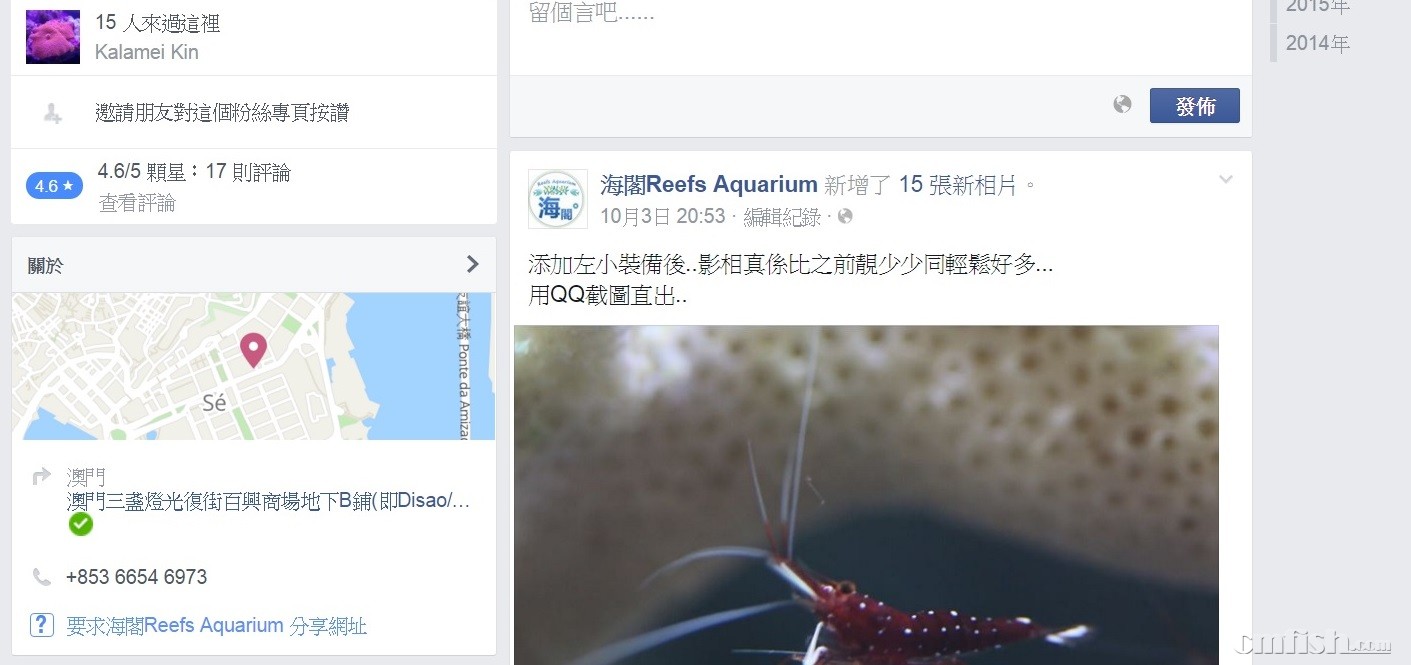Open the shrimp photo in the post
The image size is (1411, 665).
coord(866,495)
